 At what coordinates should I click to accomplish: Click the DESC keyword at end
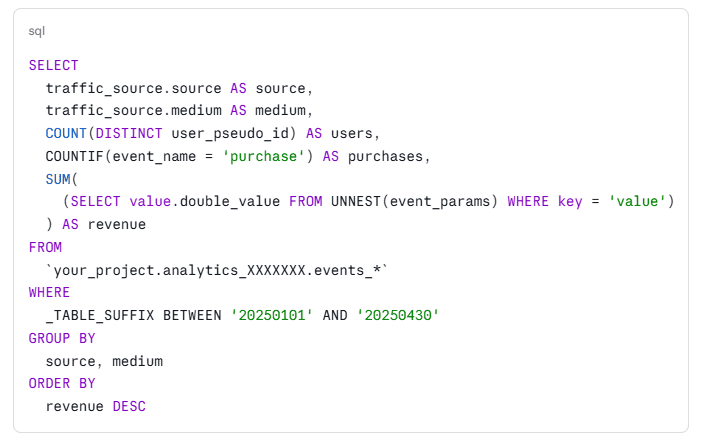pyautogui.click(x=129, y=406)
